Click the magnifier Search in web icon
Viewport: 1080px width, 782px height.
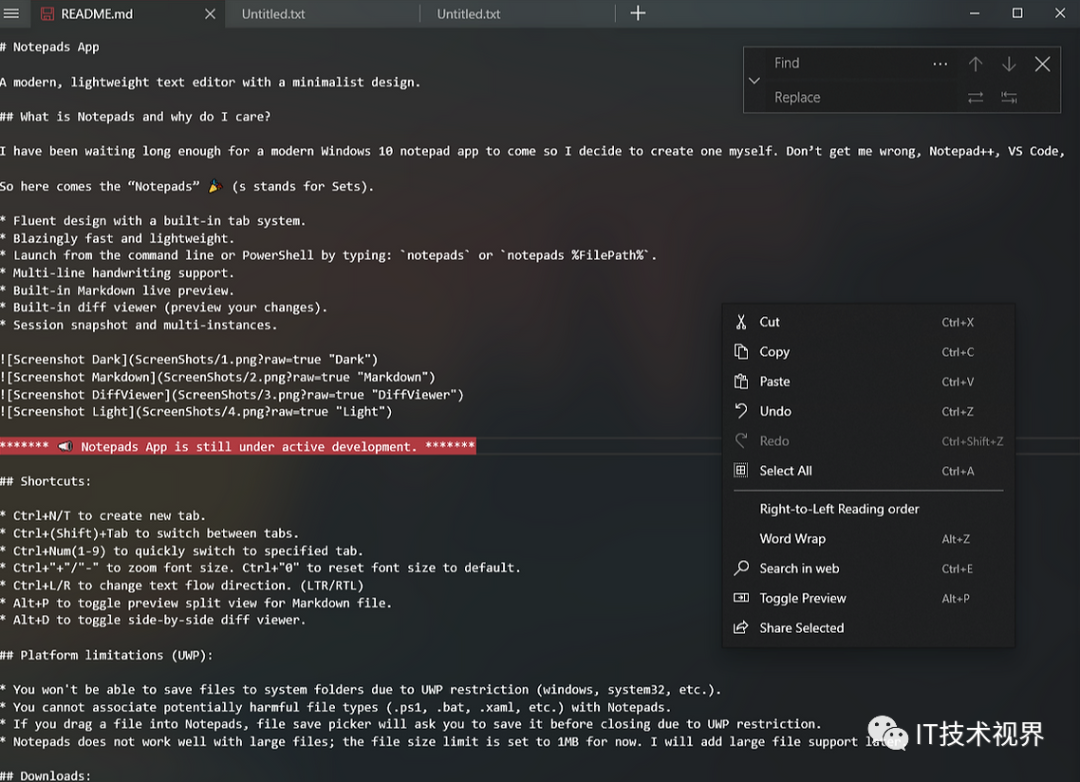pos(741,568)
